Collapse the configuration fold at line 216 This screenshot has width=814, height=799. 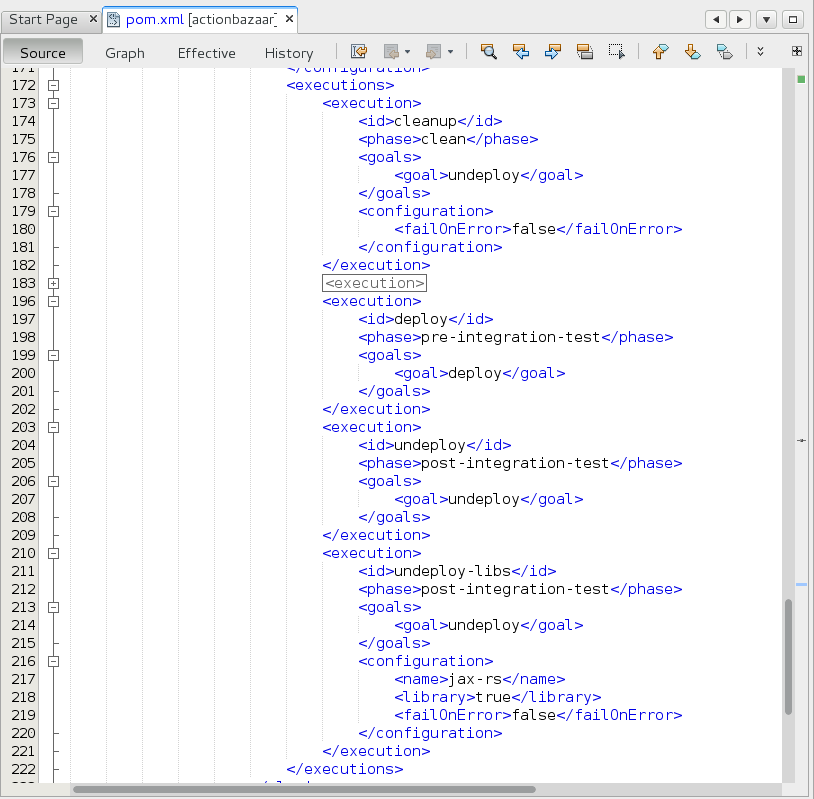tap(53, 661)
